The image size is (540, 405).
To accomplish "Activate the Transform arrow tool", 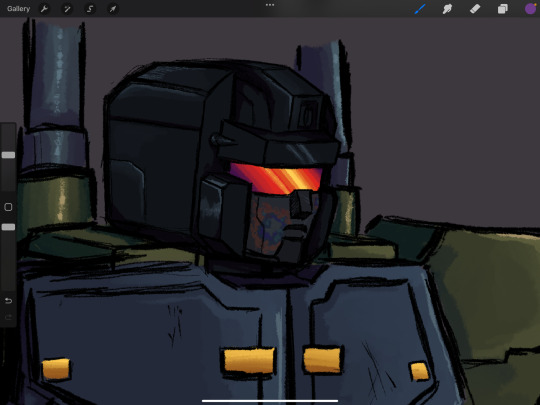I will (113, 9).
